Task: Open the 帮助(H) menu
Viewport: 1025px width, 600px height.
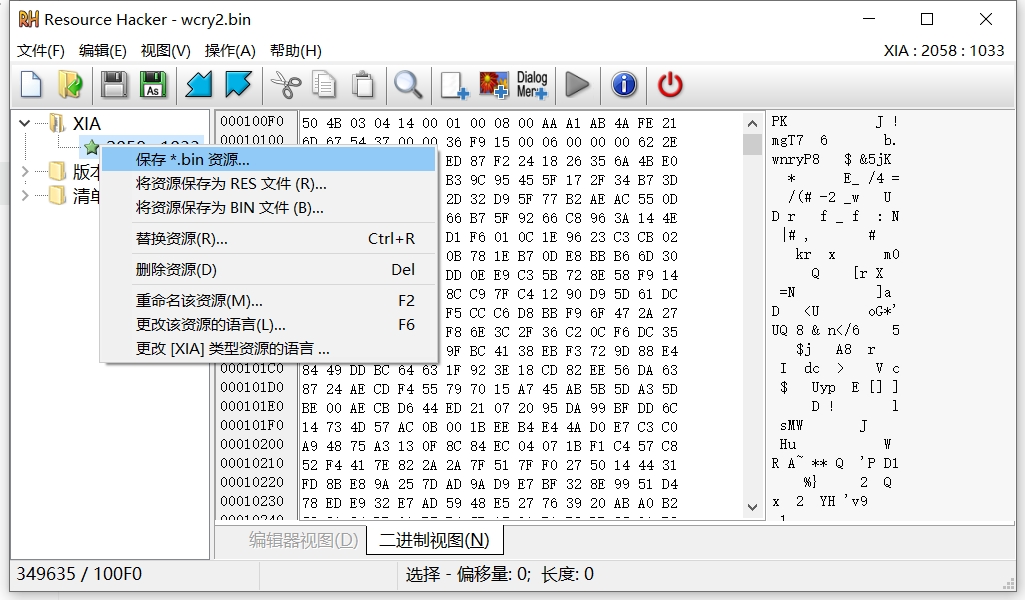Action: pos(295,51)
